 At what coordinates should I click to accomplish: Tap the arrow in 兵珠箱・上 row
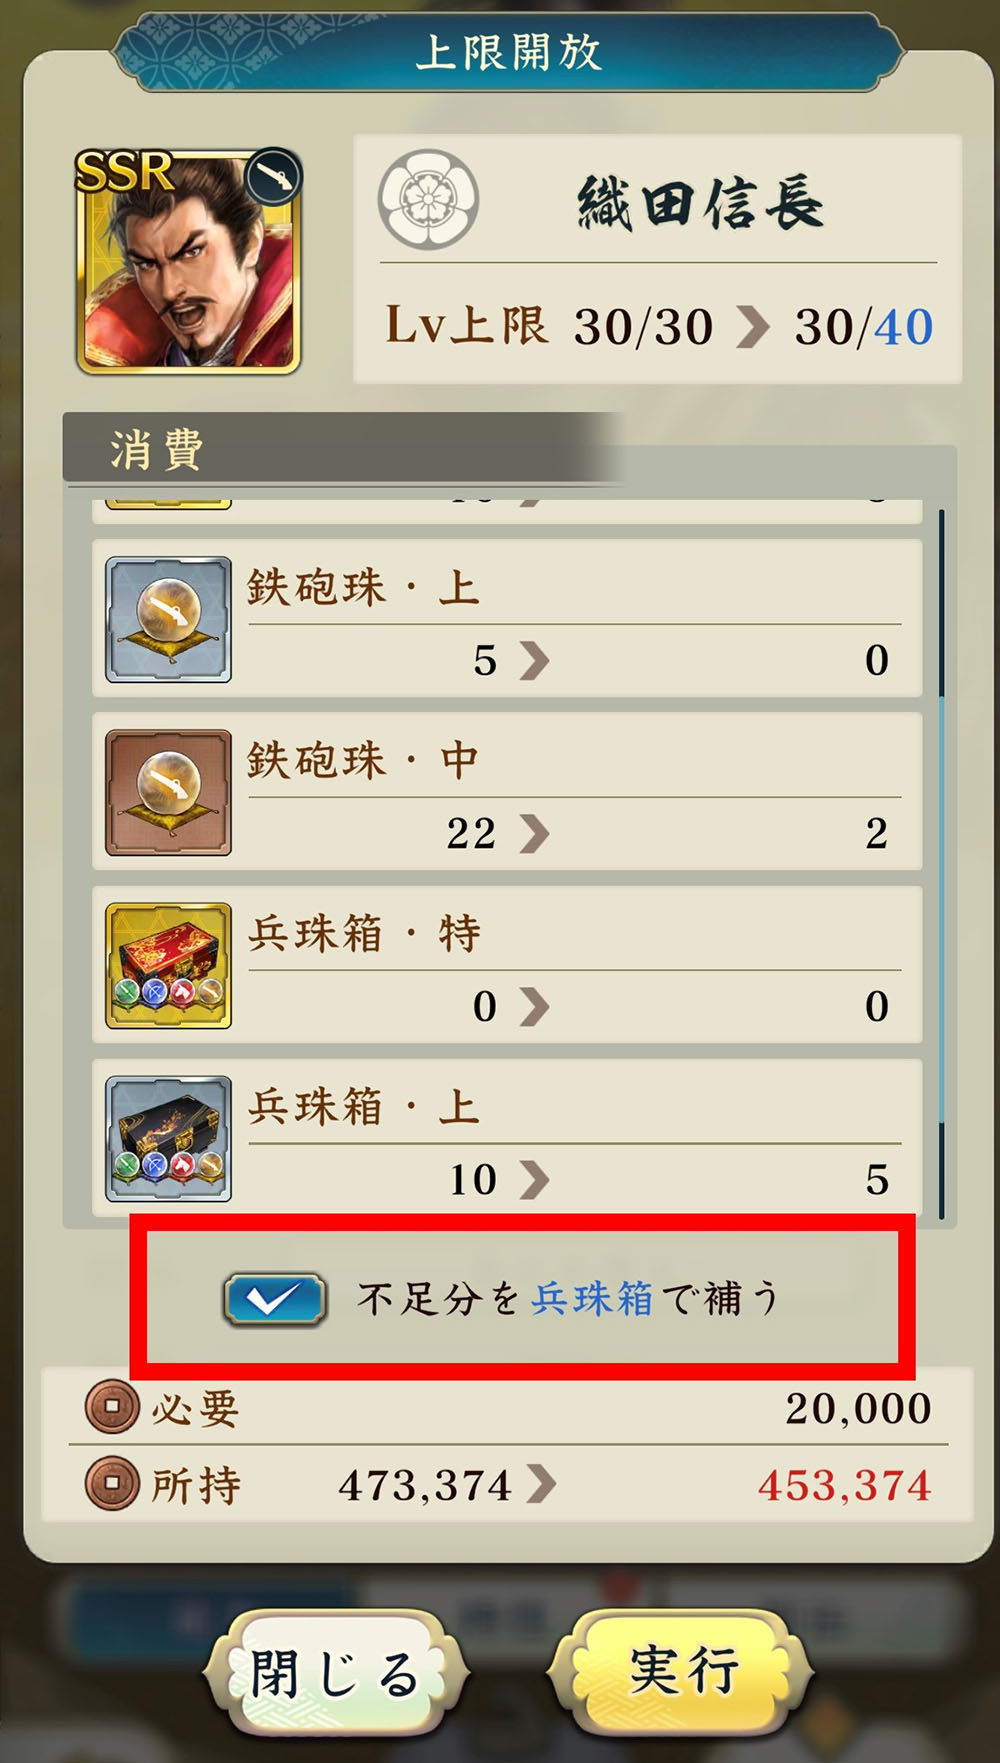535,1180
